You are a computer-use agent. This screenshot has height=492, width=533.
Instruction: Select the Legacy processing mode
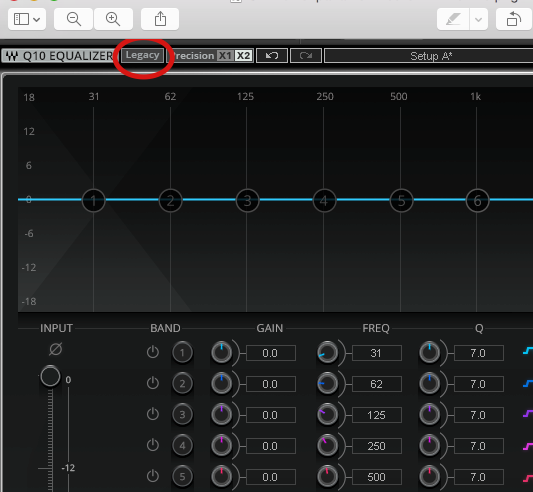pyautogui.click(x=142, y=55)
